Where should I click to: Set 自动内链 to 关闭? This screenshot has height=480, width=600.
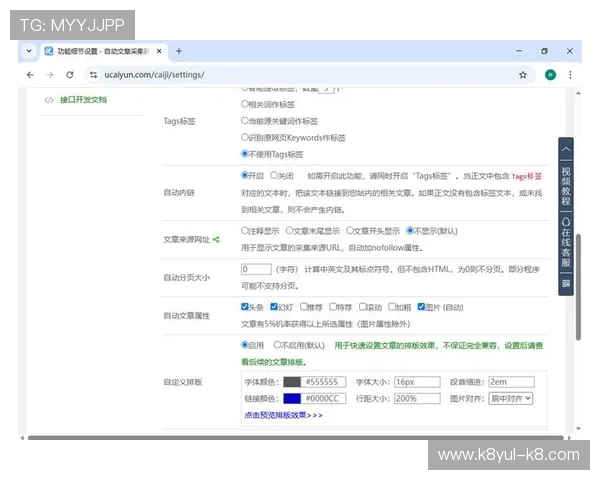click(x=274, y=175)
